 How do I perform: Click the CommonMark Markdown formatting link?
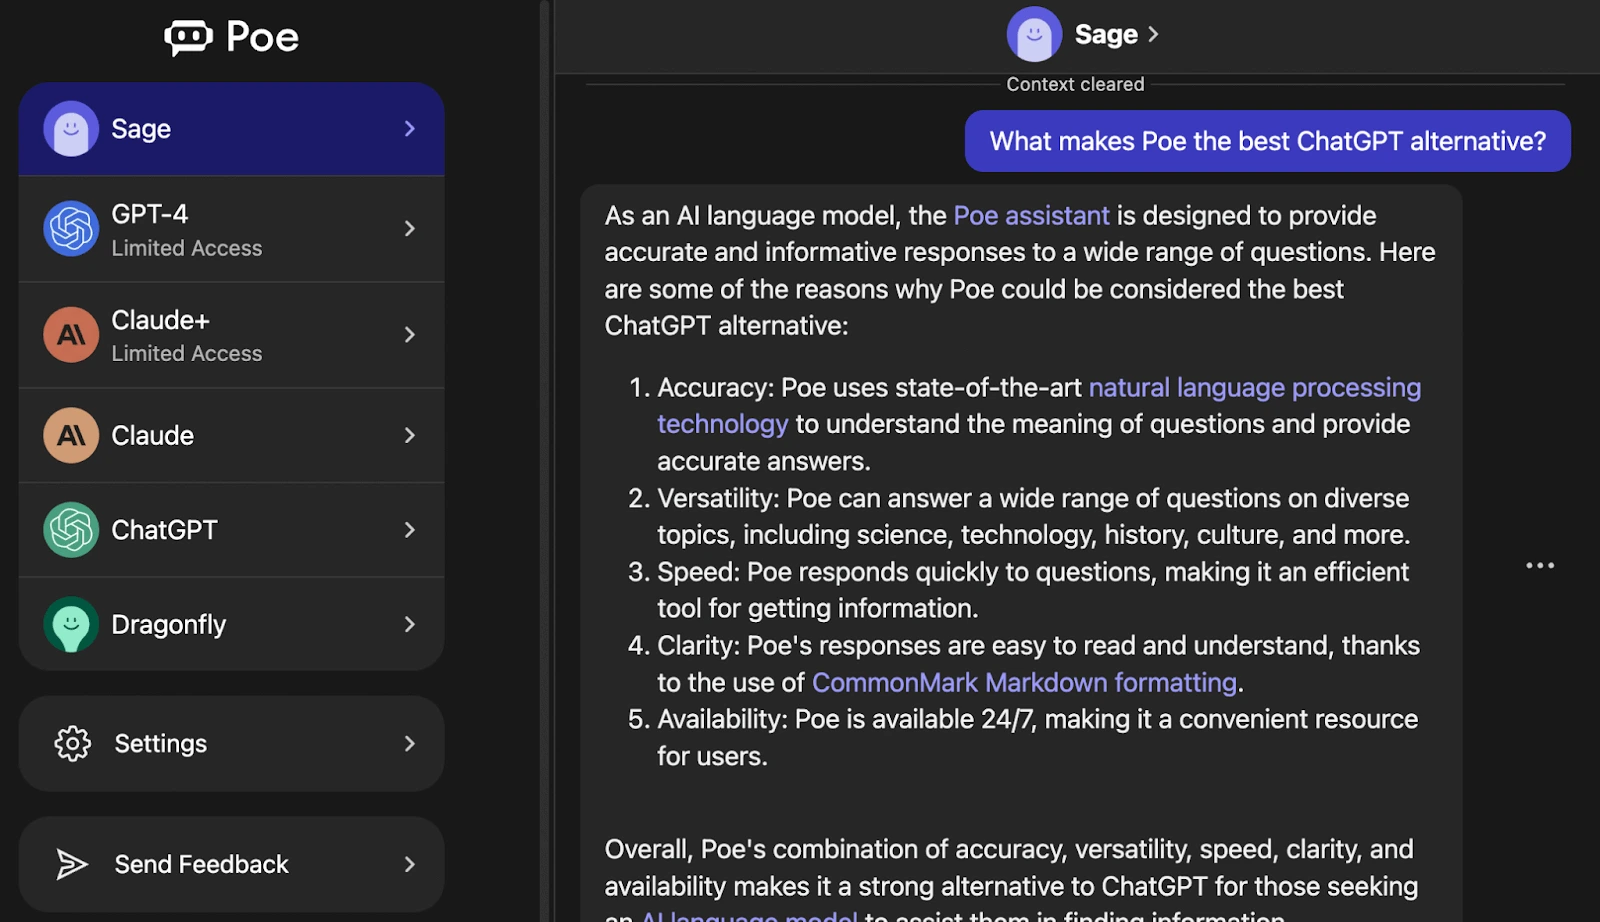[1023, 682]
